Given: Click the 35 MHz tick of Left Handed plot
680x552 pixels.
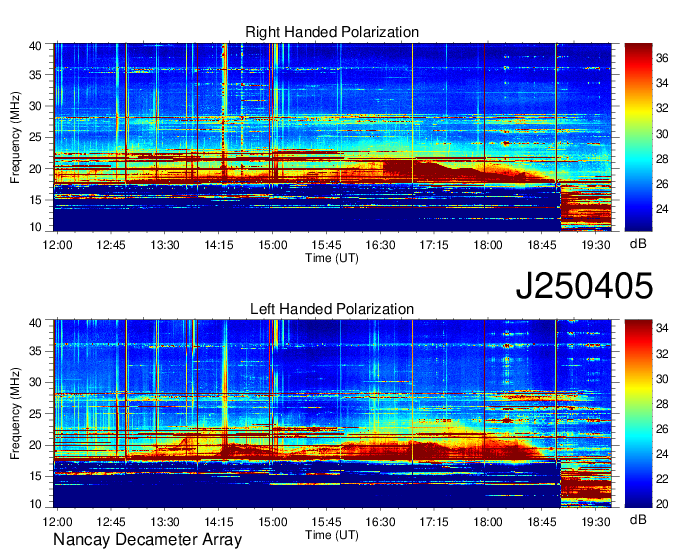Looking at the screenshot, I should click(36, 351).
